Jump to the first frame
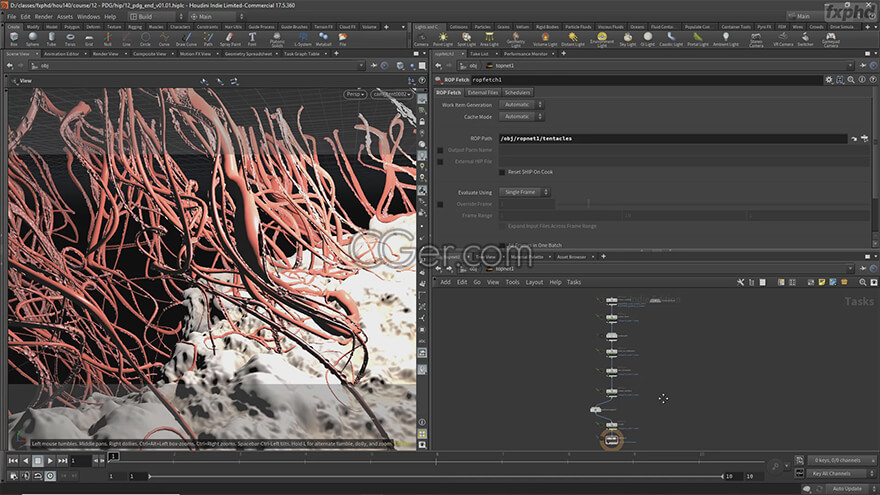The image size is (880, 495). (x=13, y=461)
